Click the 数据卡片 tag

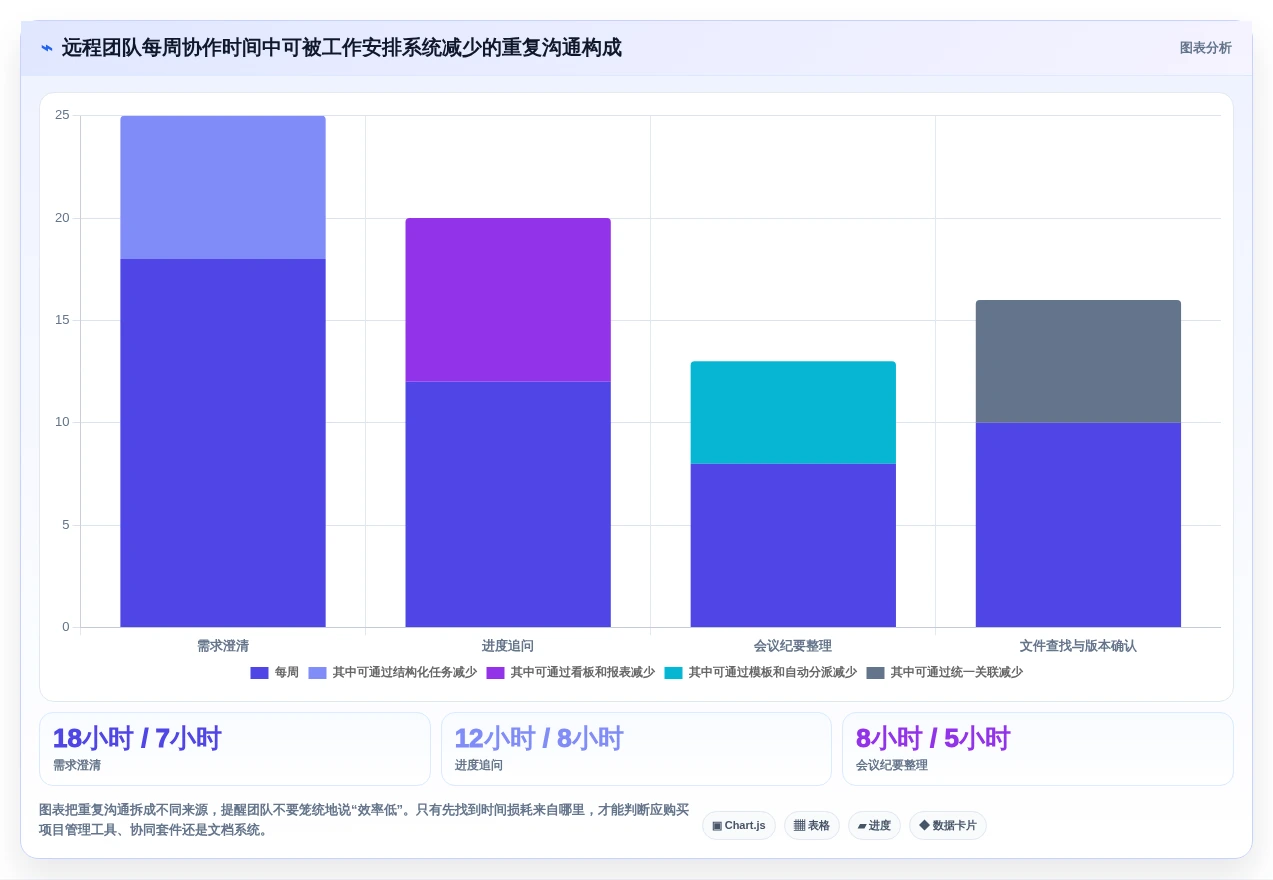pyautogui.click(x=948, y=826)
